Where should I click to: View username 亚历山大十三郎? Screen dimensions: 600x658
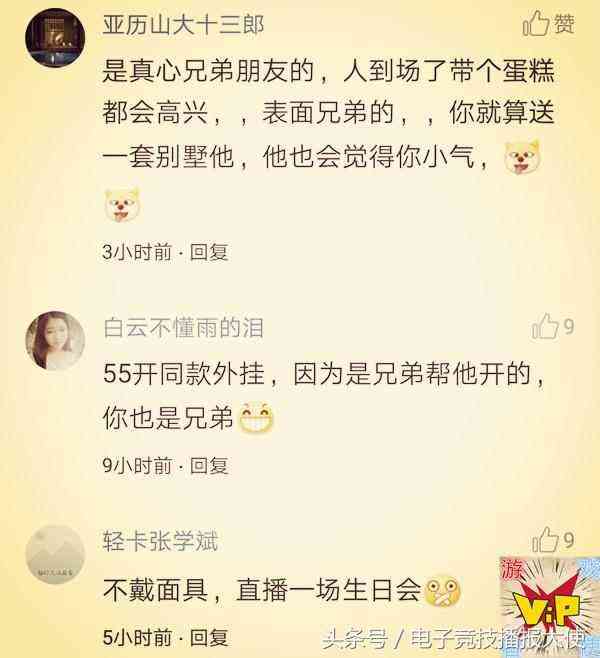tap(183, 24)
